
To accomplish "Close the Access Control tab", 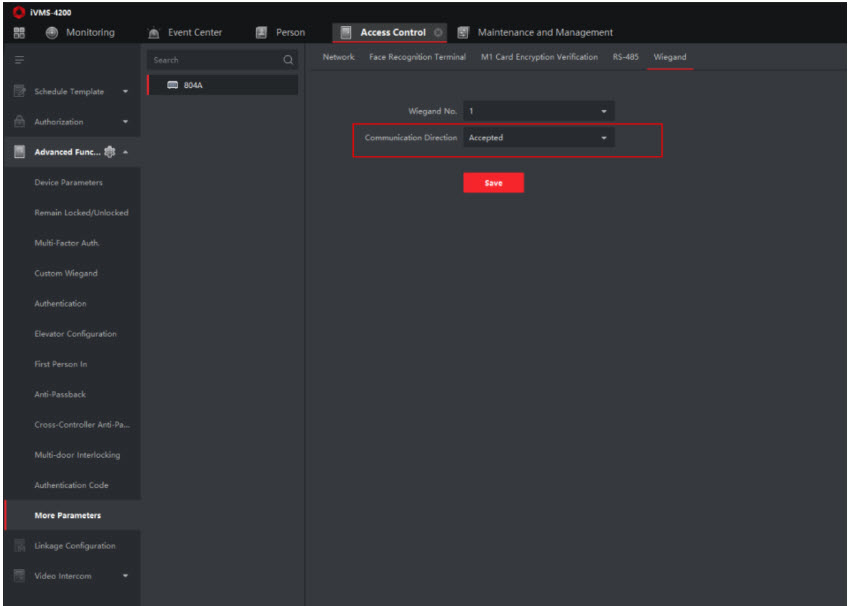I will coord(439,33).
